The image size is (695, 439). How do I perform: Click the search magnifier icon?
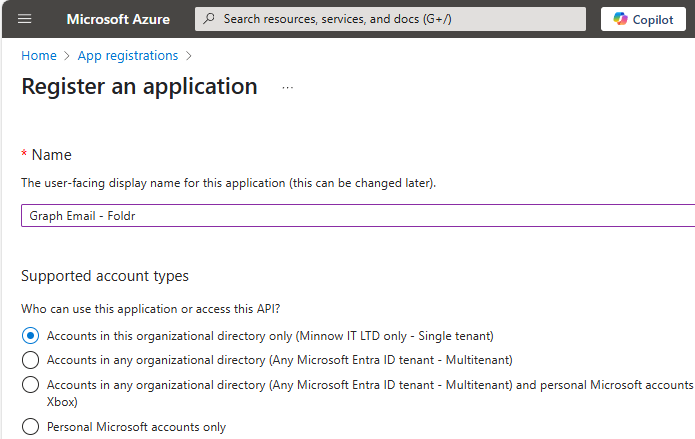(209, 19)
